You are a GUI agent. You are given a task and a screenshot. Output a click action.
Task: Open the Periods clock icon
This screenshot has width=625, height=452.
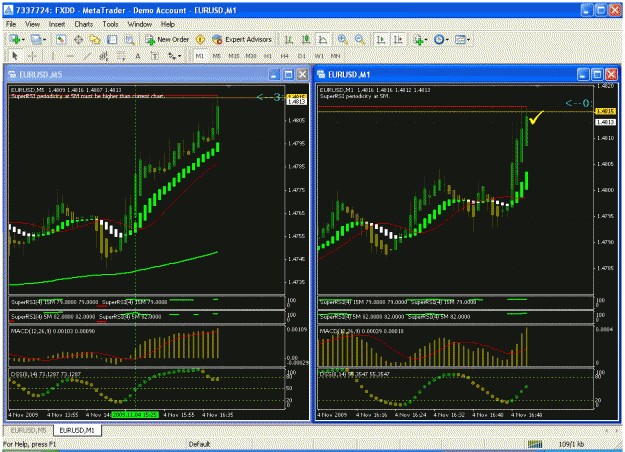[x=439, y=39]
